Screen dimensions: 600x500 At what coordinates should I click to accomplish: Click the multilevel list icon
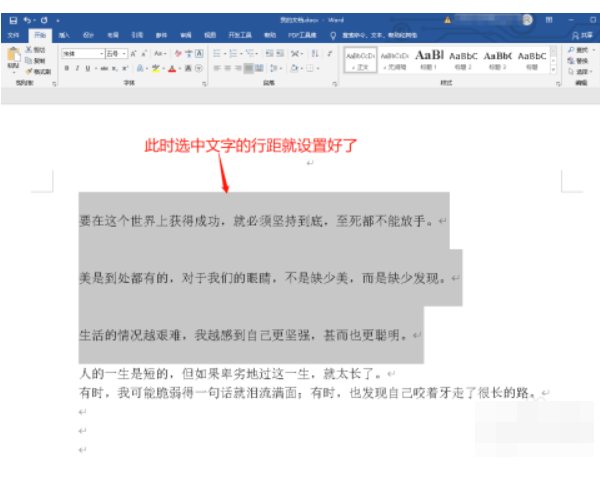click(250, 54)
